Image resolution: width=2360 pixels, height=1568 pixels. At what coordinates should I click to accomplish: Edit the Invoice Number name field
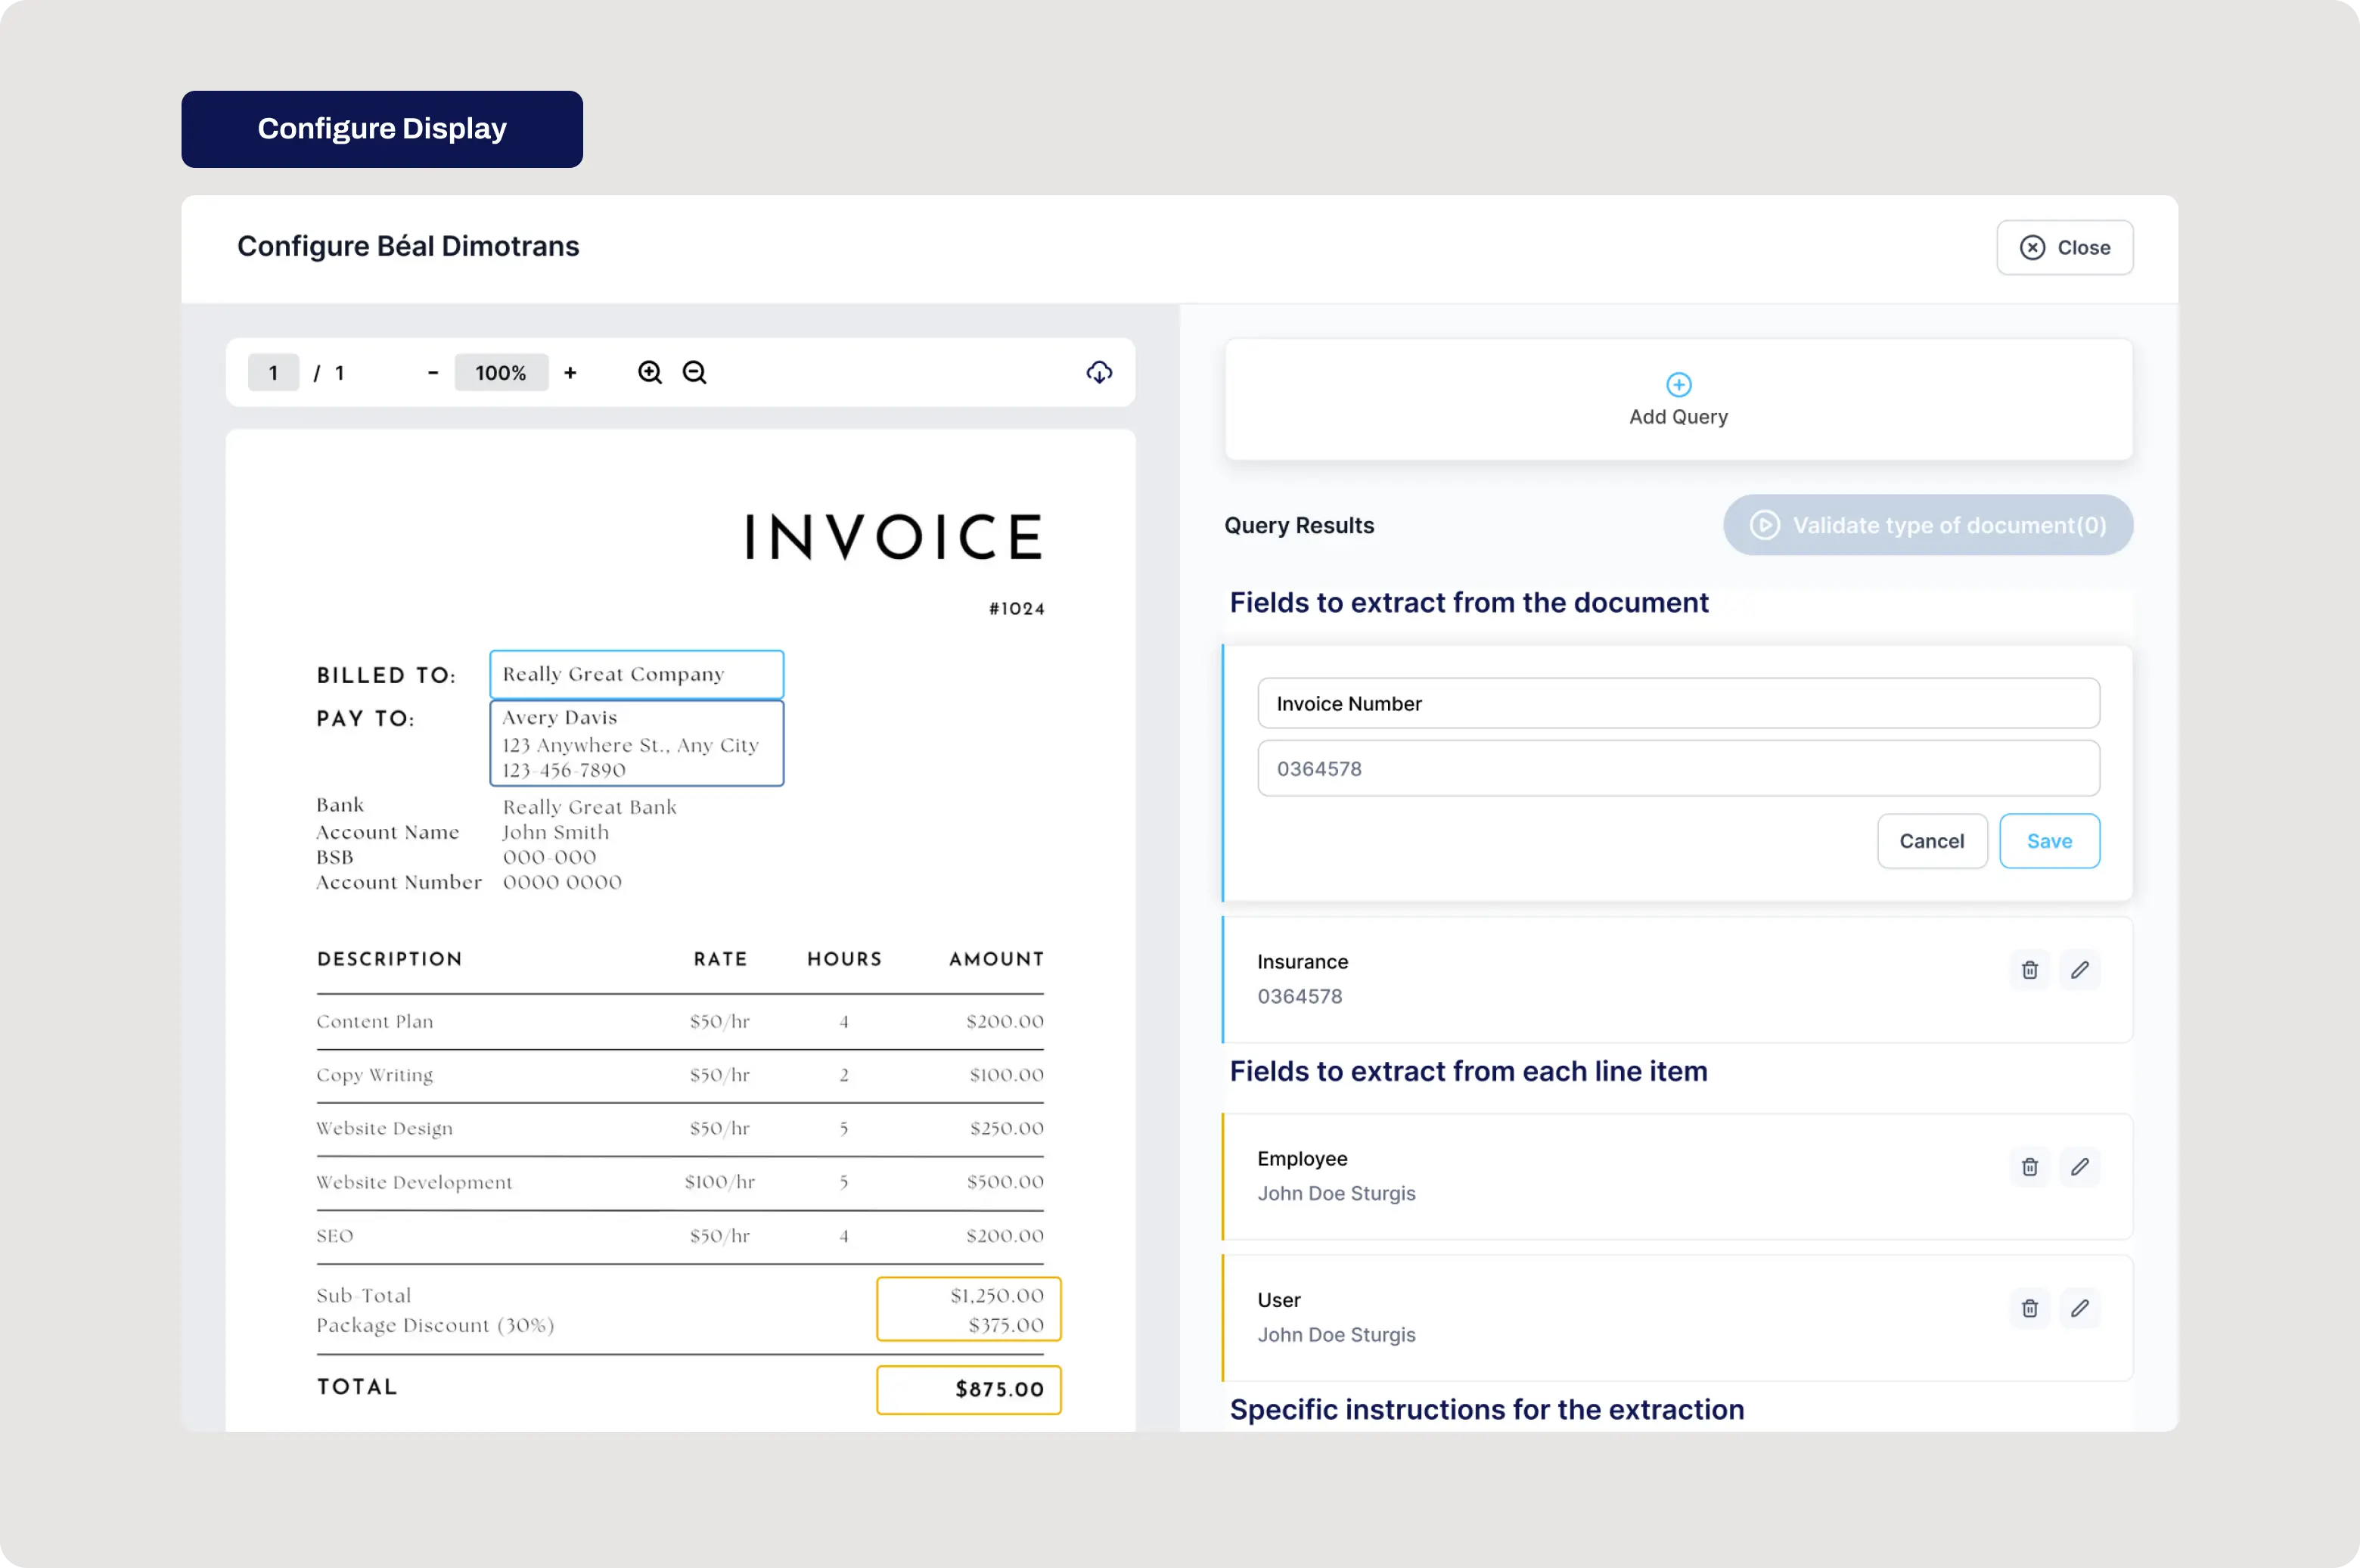(1678, 704)
